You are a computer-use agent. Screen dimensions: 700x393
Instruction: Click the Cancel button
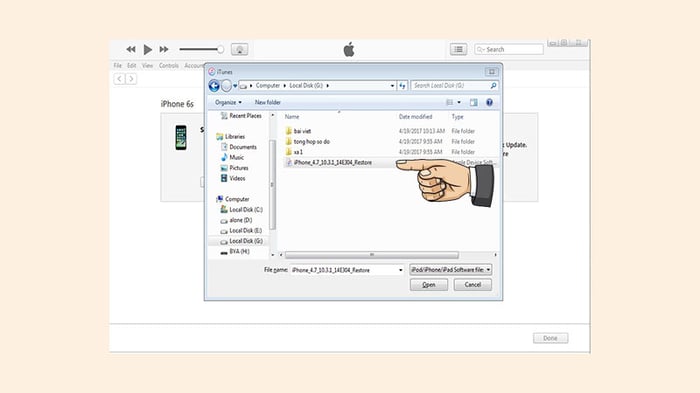[x=472, y=285]
